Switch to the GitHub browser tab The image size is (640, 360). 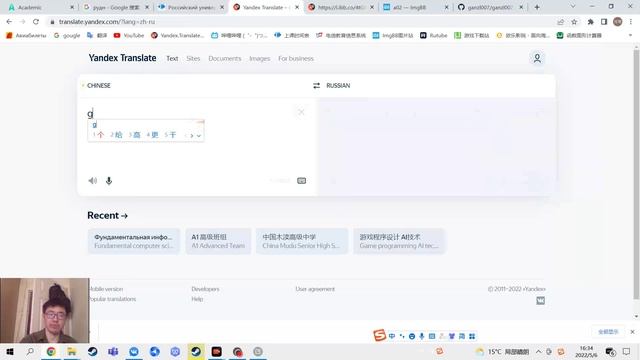pos(490,7)
